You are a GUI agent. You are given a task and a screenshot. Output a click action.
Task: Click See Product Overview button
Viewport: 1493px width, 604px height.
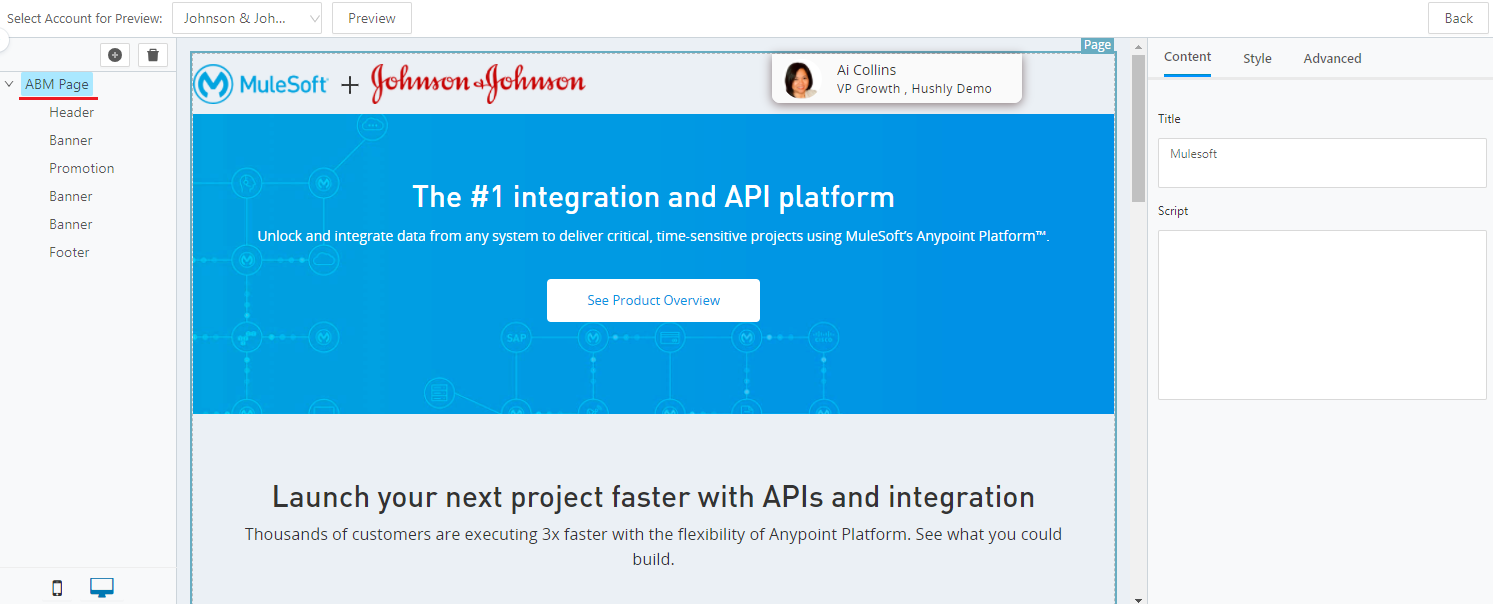[x=653, y=300]
